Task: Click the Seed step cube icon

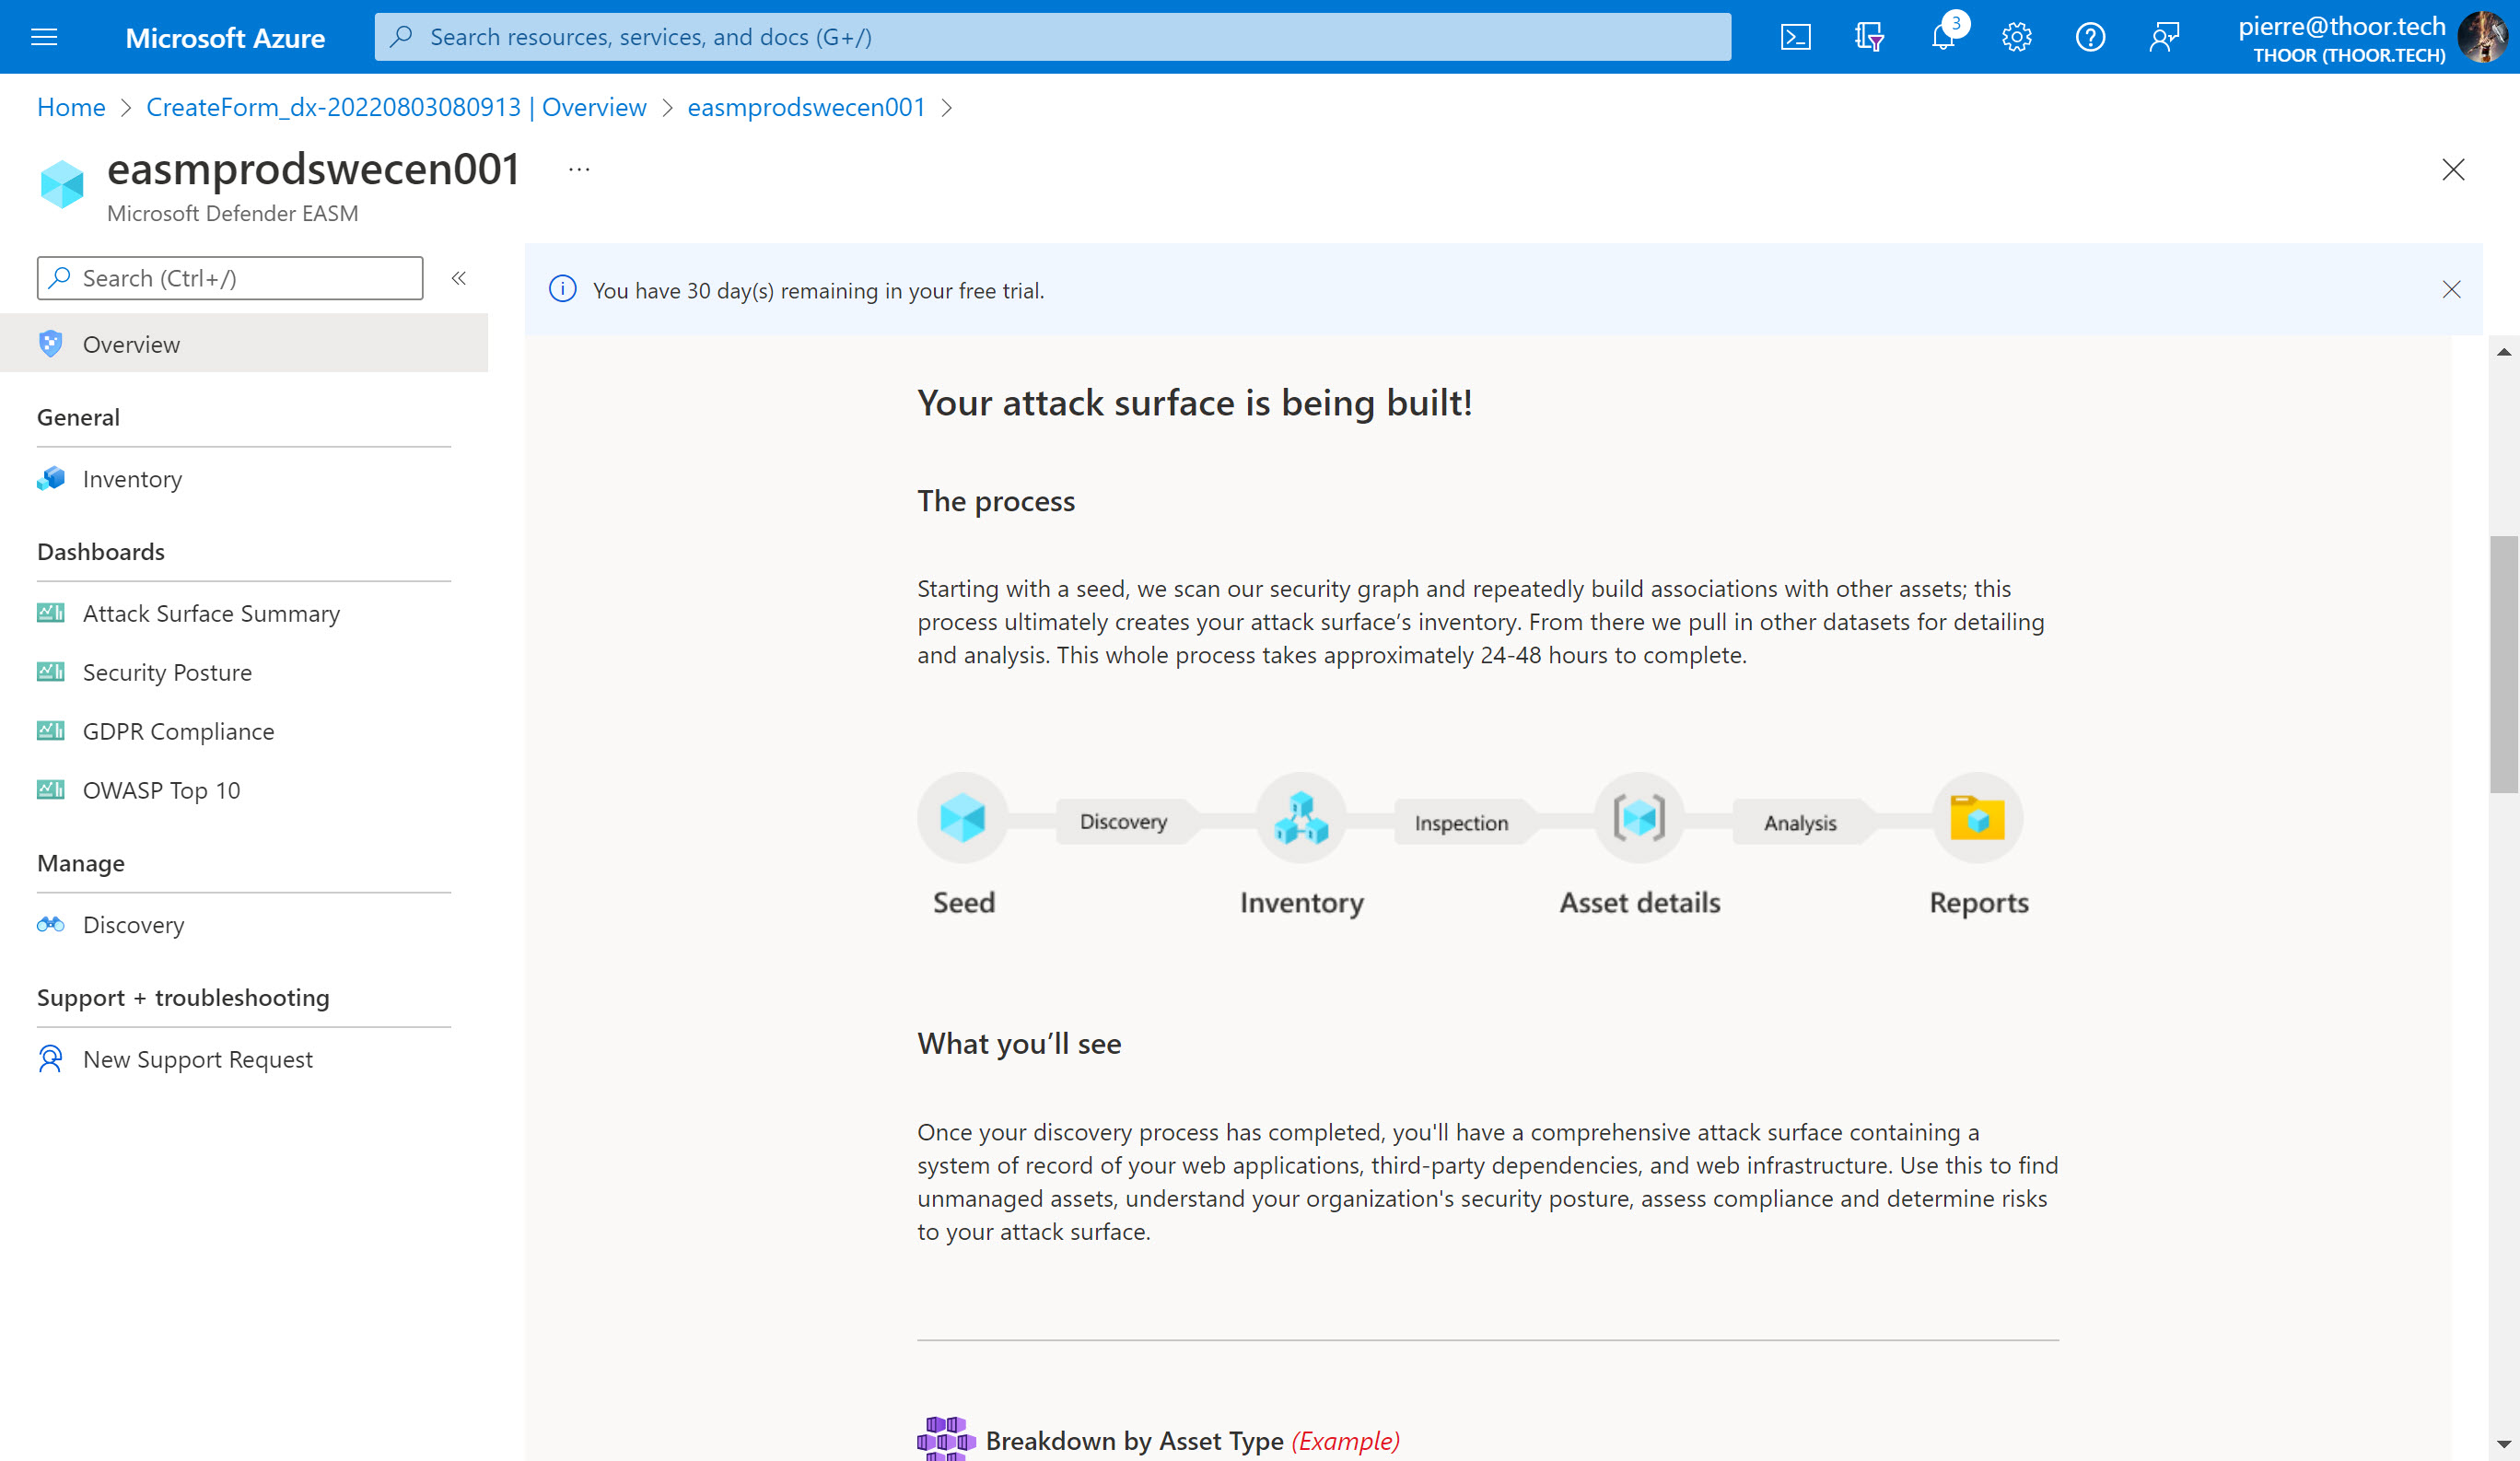Action: click(x=963, y=818)
